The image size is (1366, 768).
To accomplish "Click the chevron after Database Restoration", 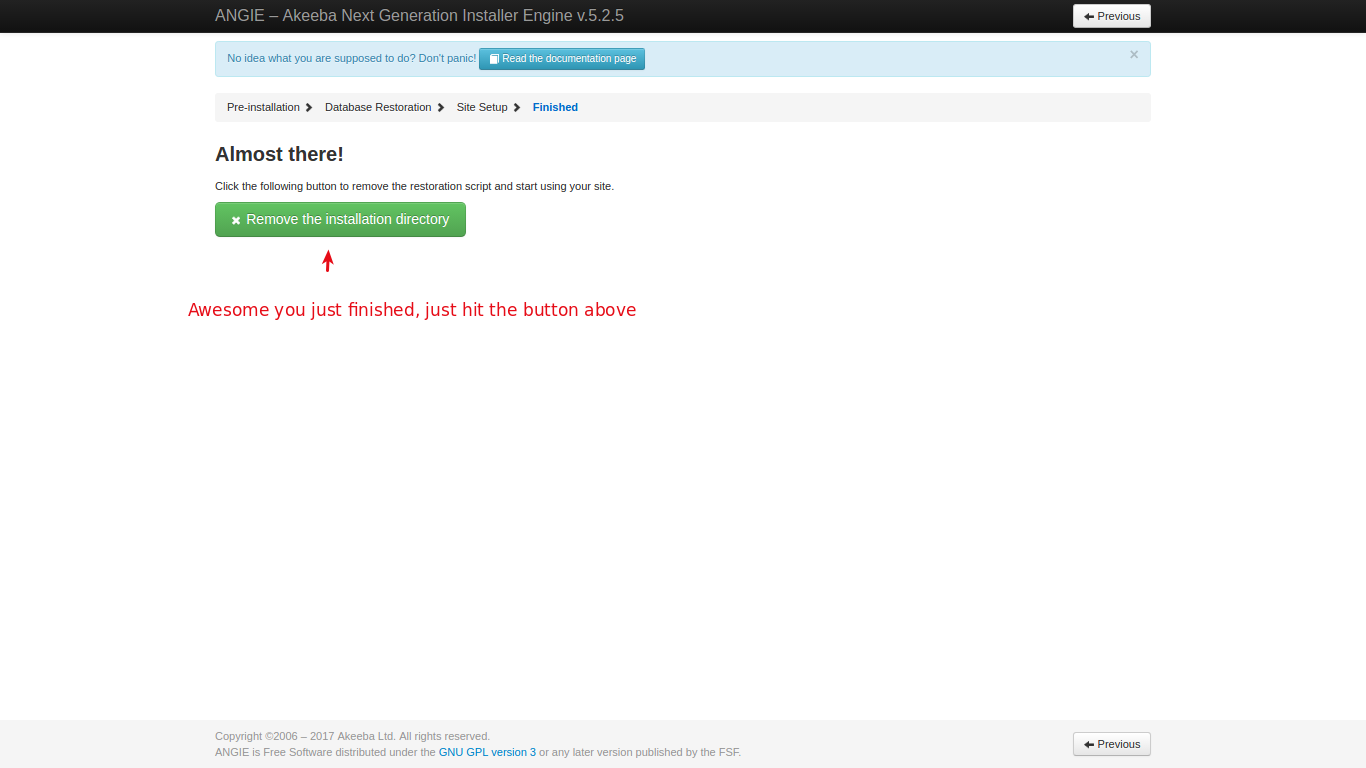I will click(x=441, y=107).
